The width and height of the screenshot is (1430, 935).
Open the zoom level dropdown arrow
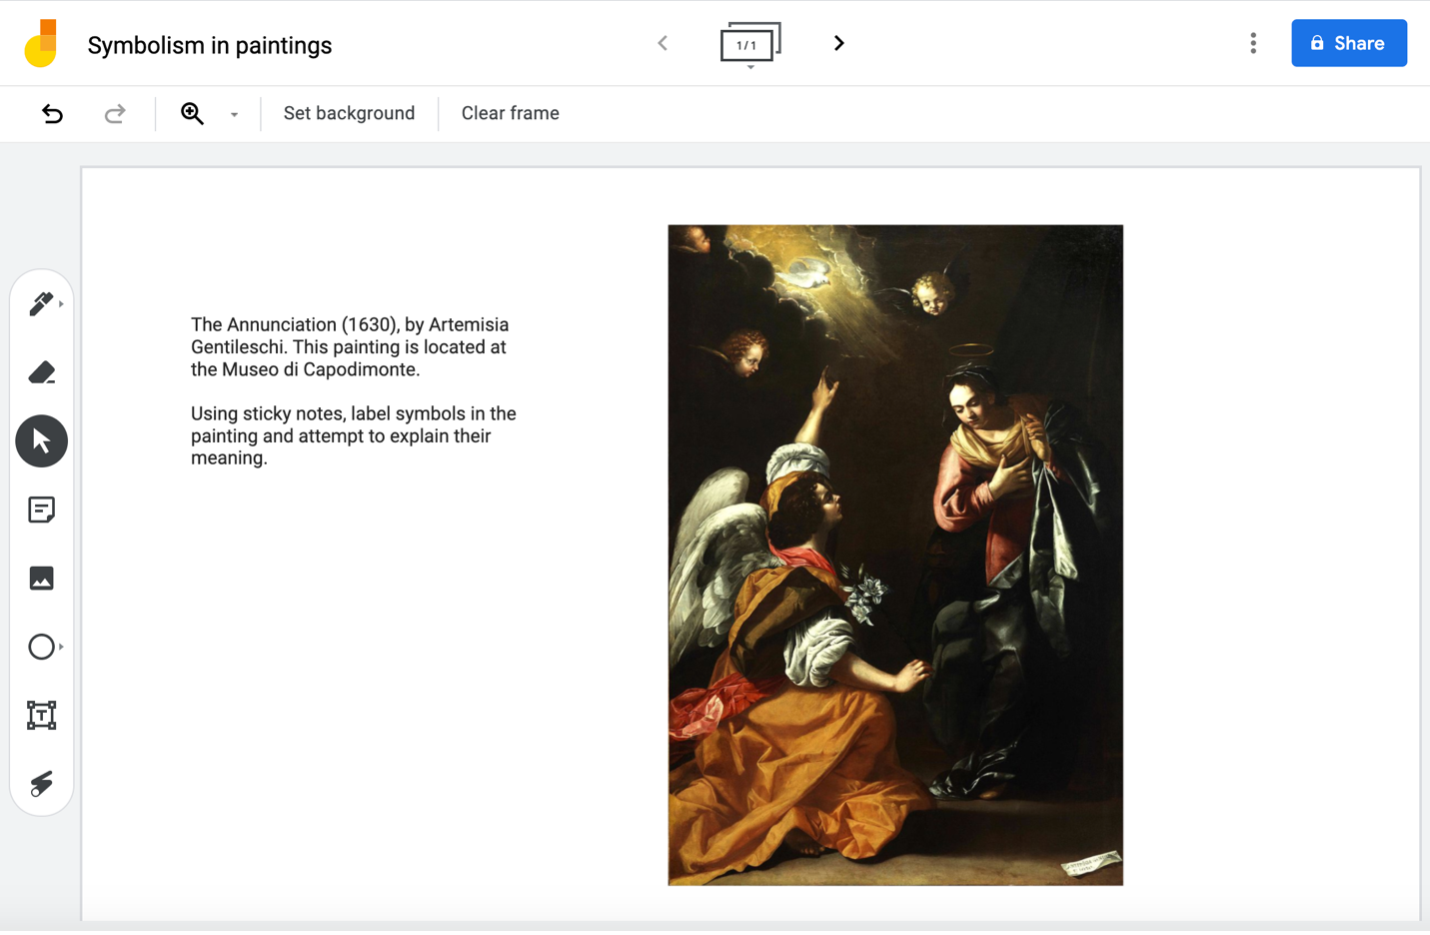[234, 114]
